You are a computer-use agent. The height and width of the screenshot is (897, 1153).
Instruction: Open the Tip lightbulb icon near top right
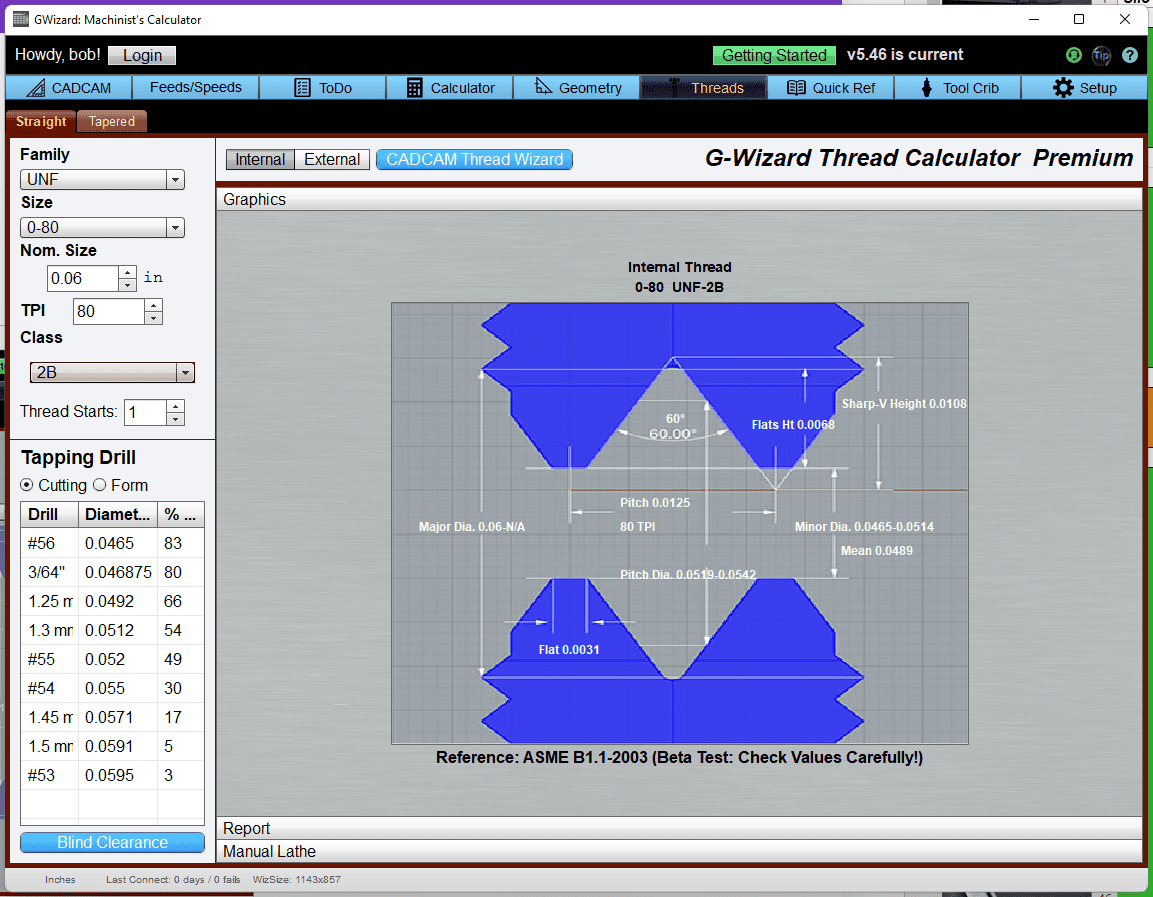pos(1101,55)
